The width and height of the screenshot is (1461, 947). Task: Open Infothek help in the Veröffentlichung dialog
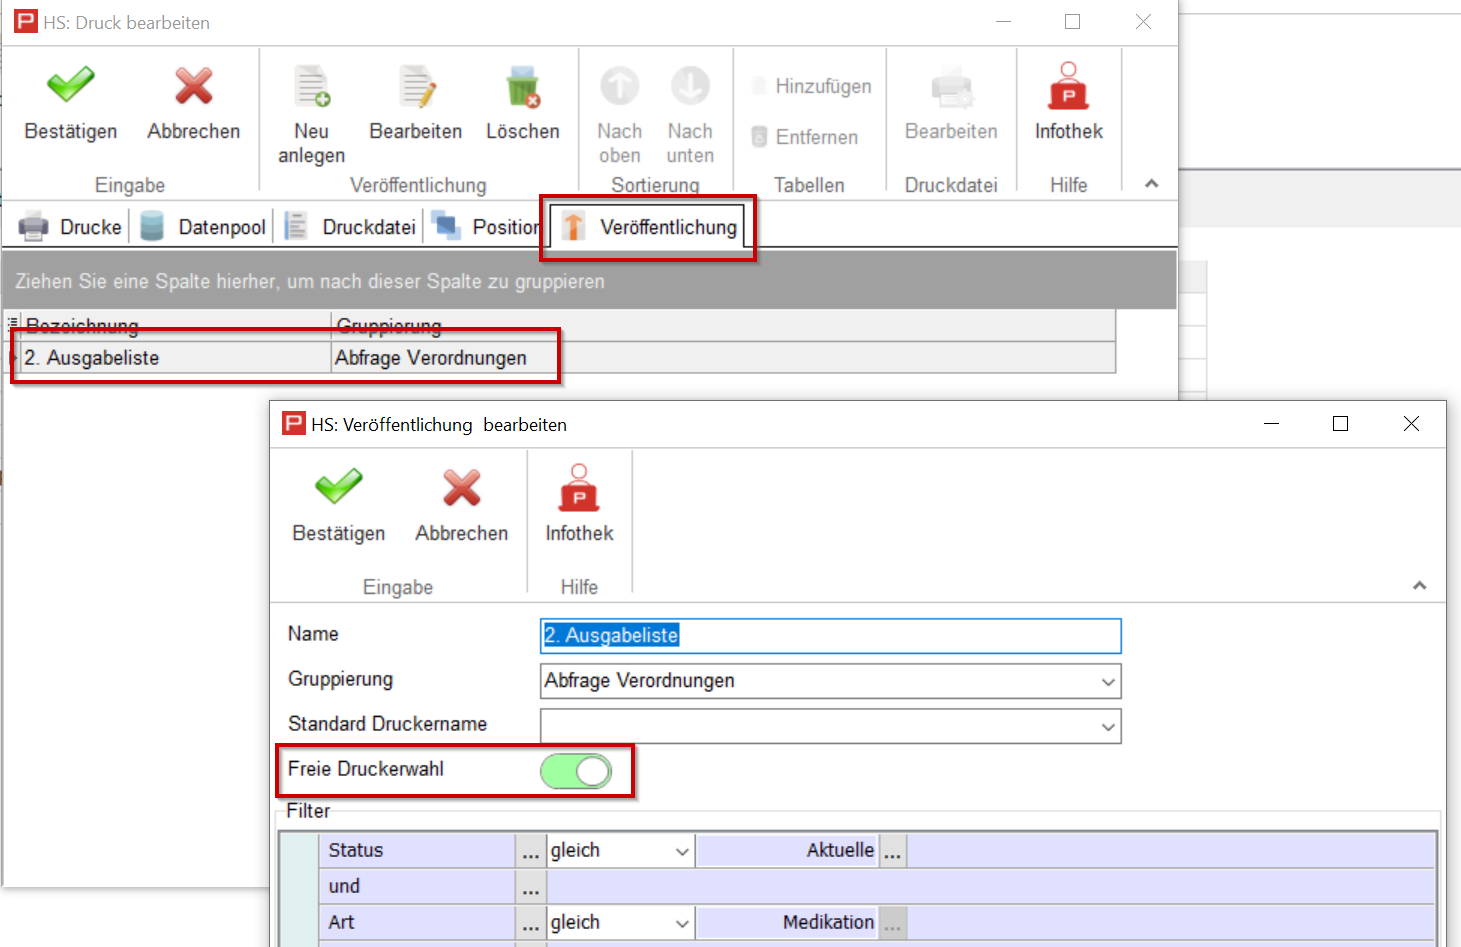point(579,489)
